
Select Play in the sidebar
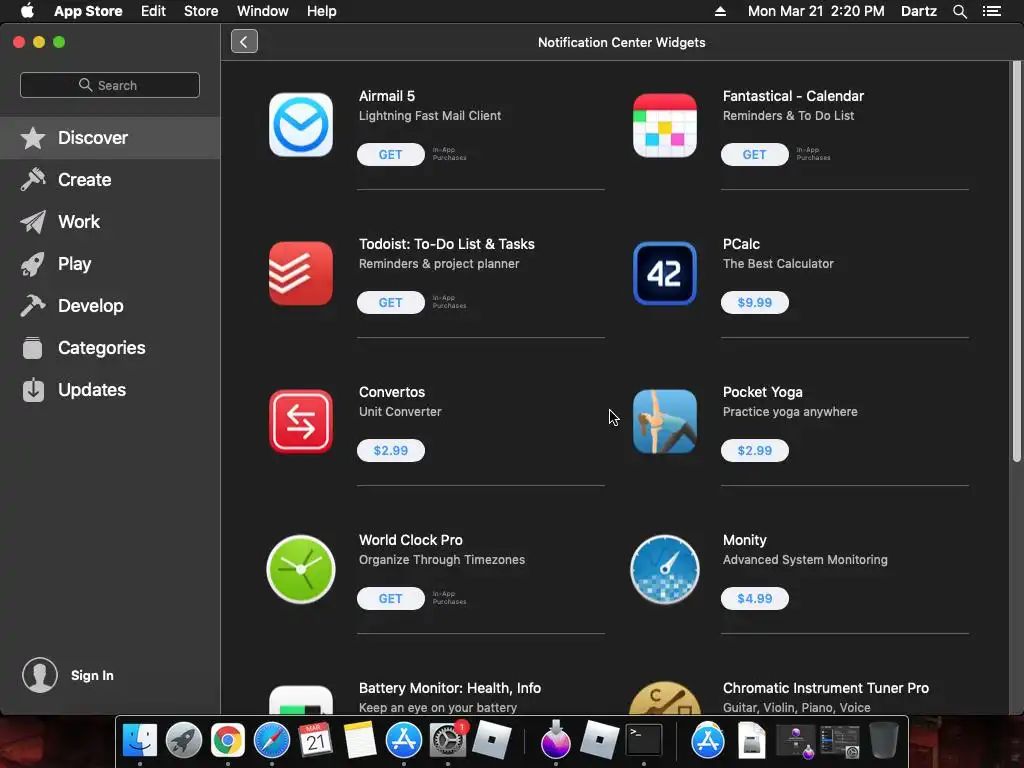pos(110,264)
